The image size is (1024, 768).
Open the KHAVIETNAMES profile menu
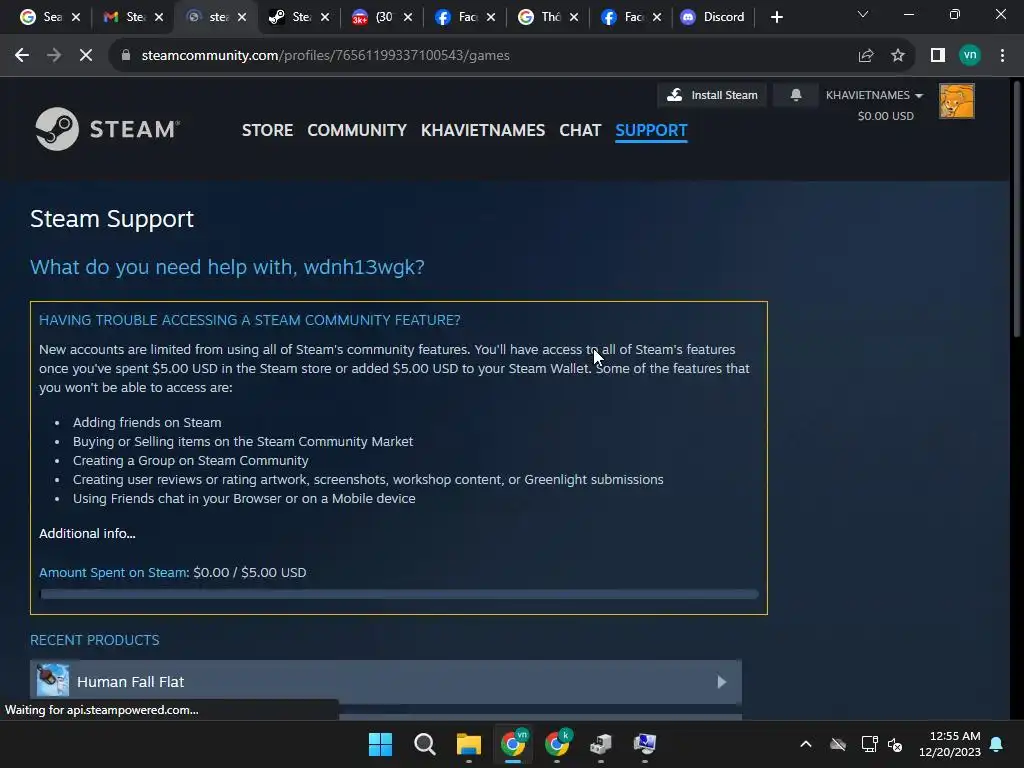pyautogui.click(x=483, y=130)
